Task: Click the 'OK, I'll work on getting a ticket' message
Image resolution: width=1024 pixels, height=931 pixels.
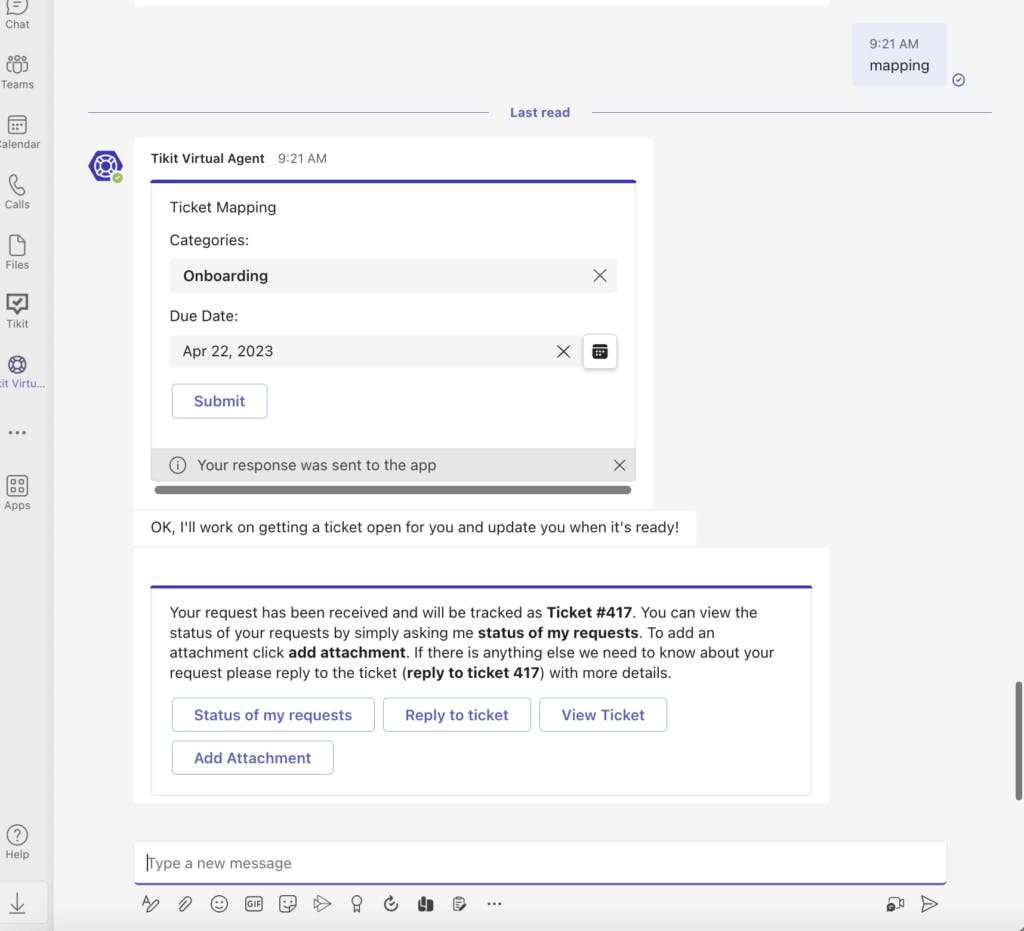Action: click(x=415, y=528)
